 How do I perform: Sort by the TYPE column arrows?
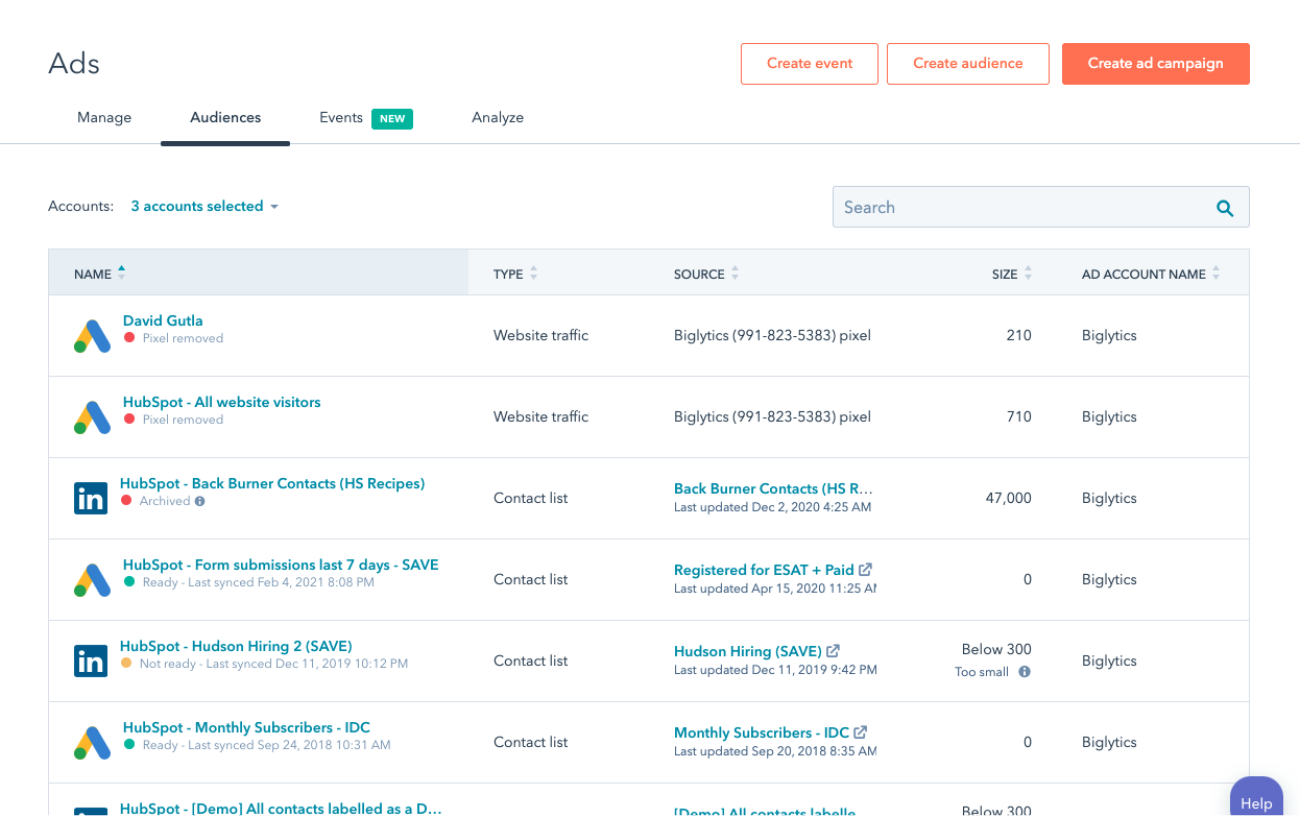tap(533, 273)
